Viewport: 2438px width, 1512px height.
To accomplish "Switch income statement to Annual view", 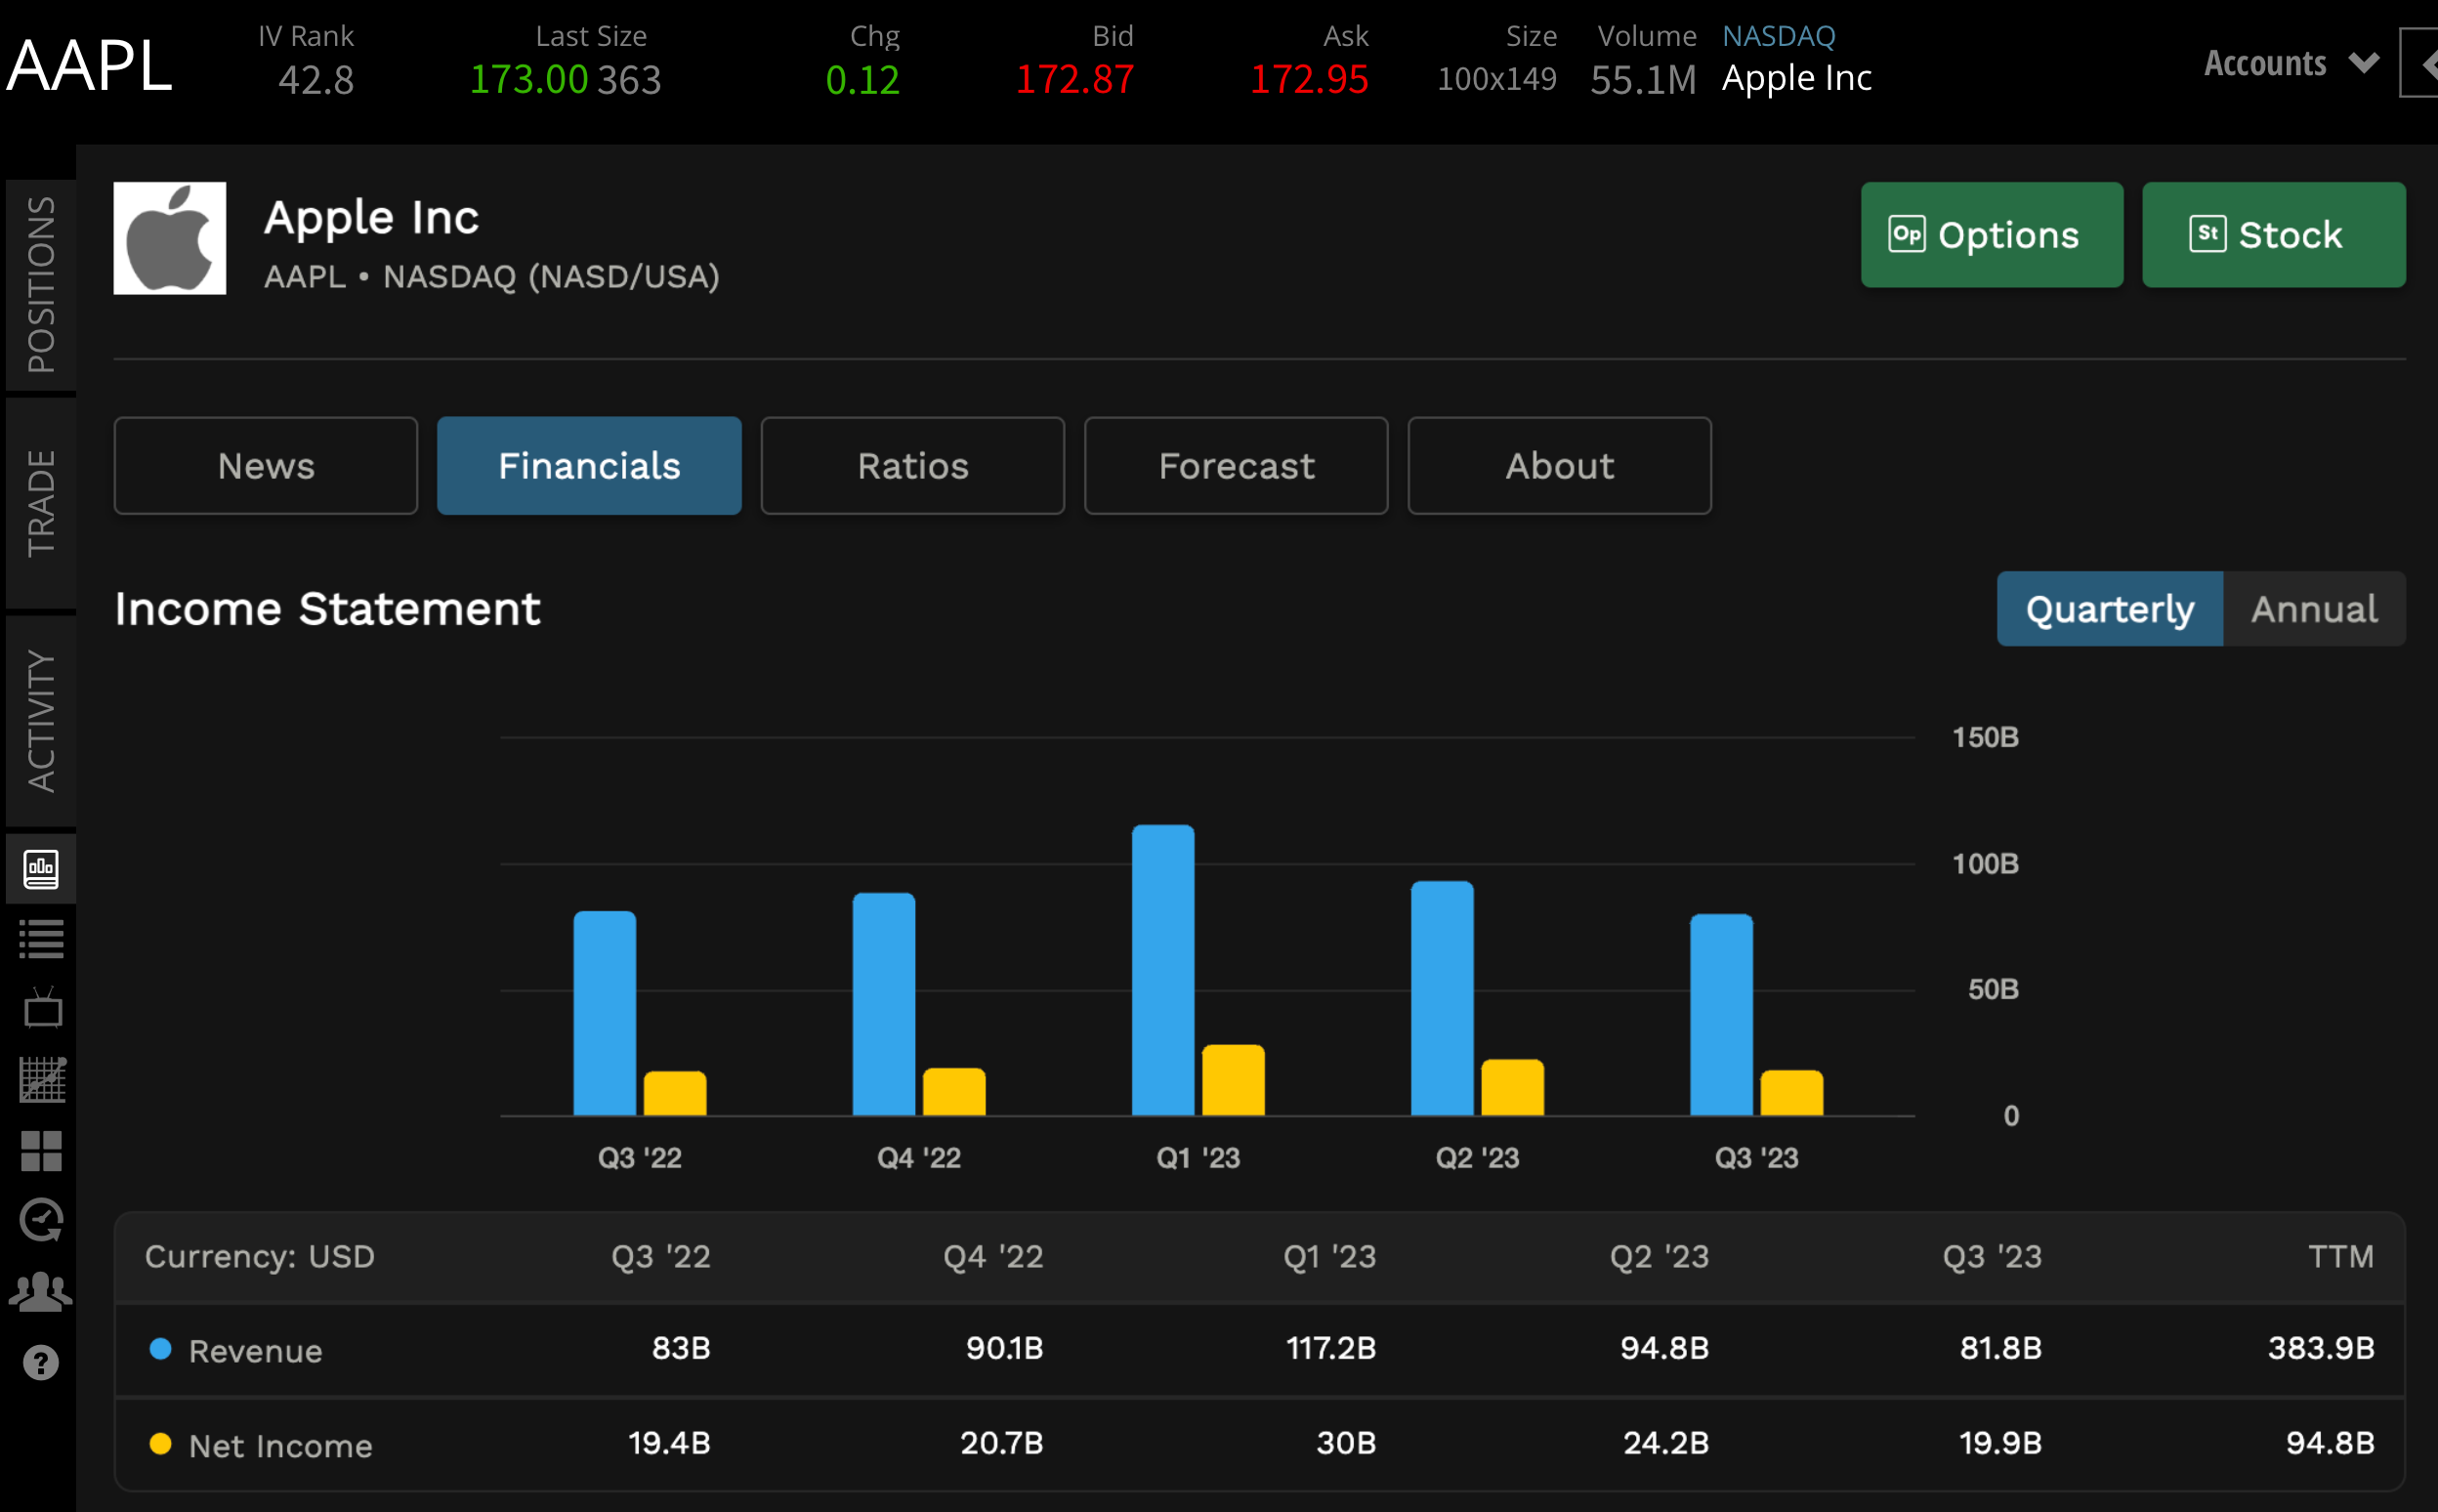I will [2313, 608].
